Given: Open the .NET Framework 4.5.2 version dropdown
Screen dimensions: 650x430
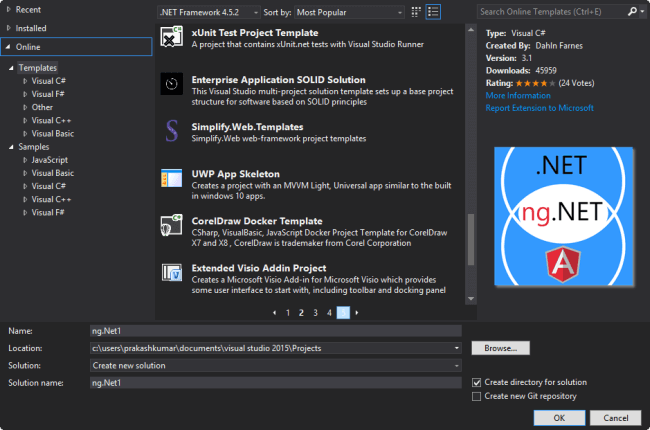Looking at the screenshot, I should 209,12.
